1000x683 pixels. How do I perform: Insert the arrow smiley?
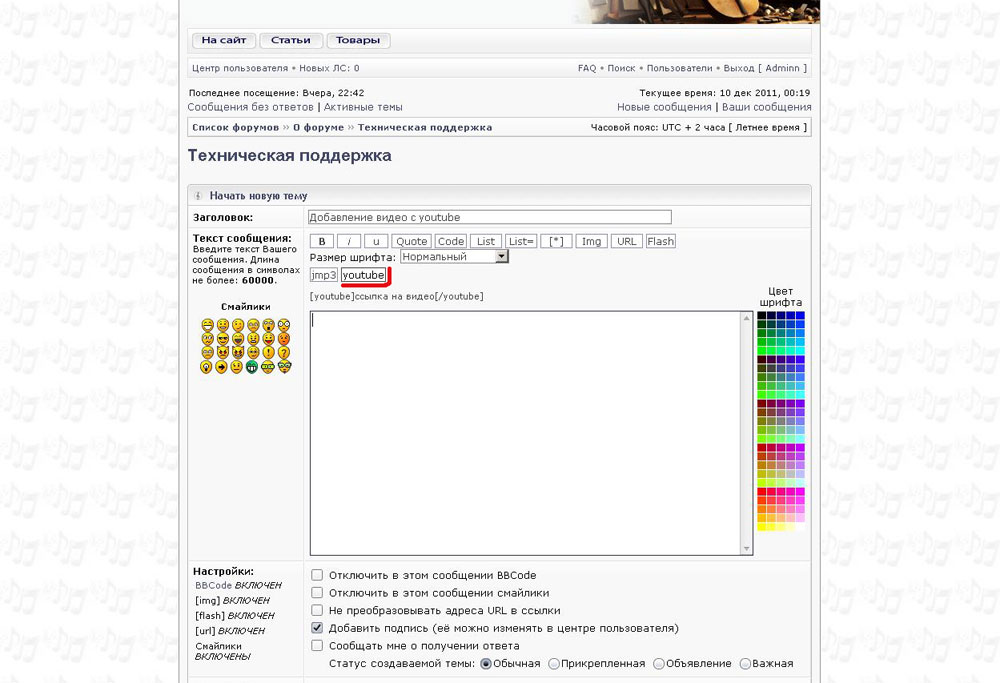(221, 367)
